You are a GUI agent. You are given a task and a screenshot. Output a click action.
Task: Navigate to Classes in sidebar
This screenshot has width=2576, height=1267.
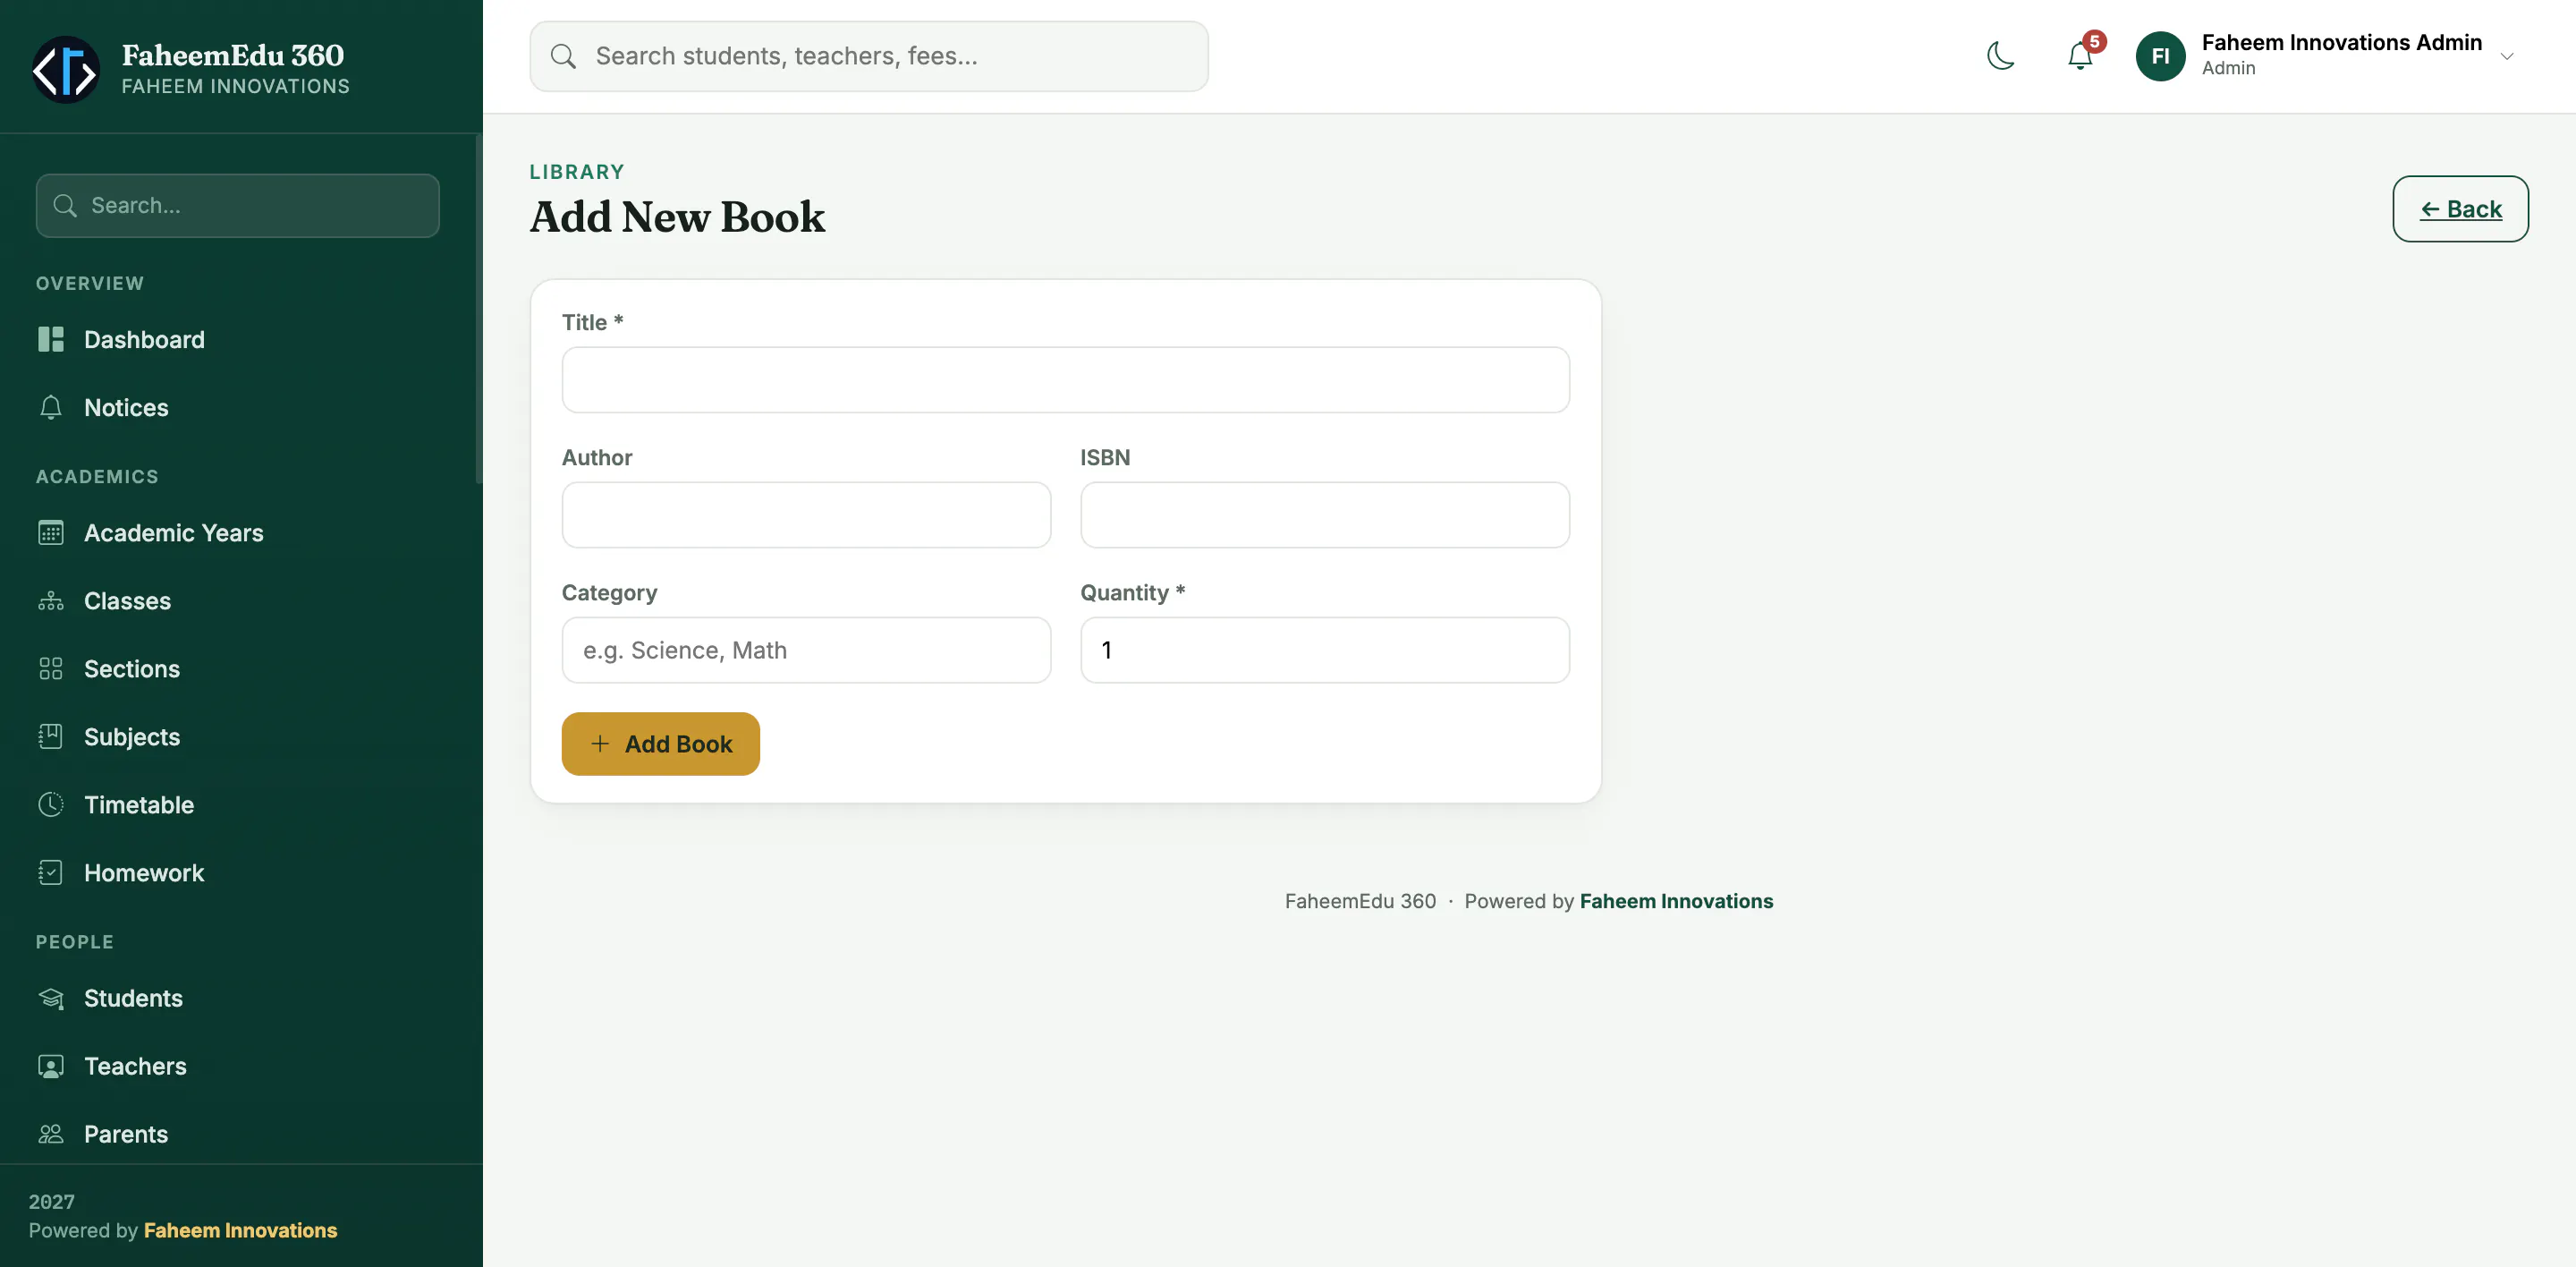point(238,601)
